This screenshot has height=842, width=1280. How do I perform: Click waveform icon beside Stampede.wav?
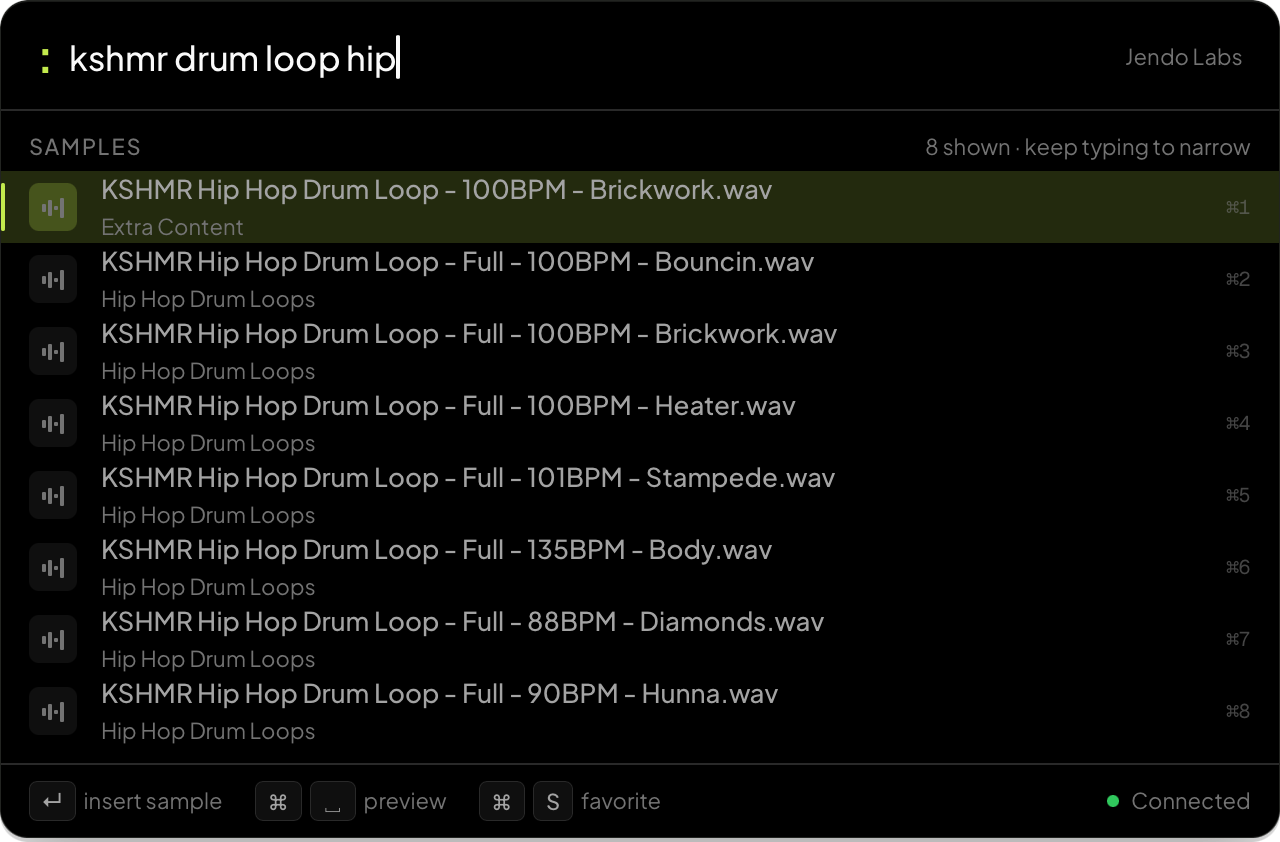53,495
